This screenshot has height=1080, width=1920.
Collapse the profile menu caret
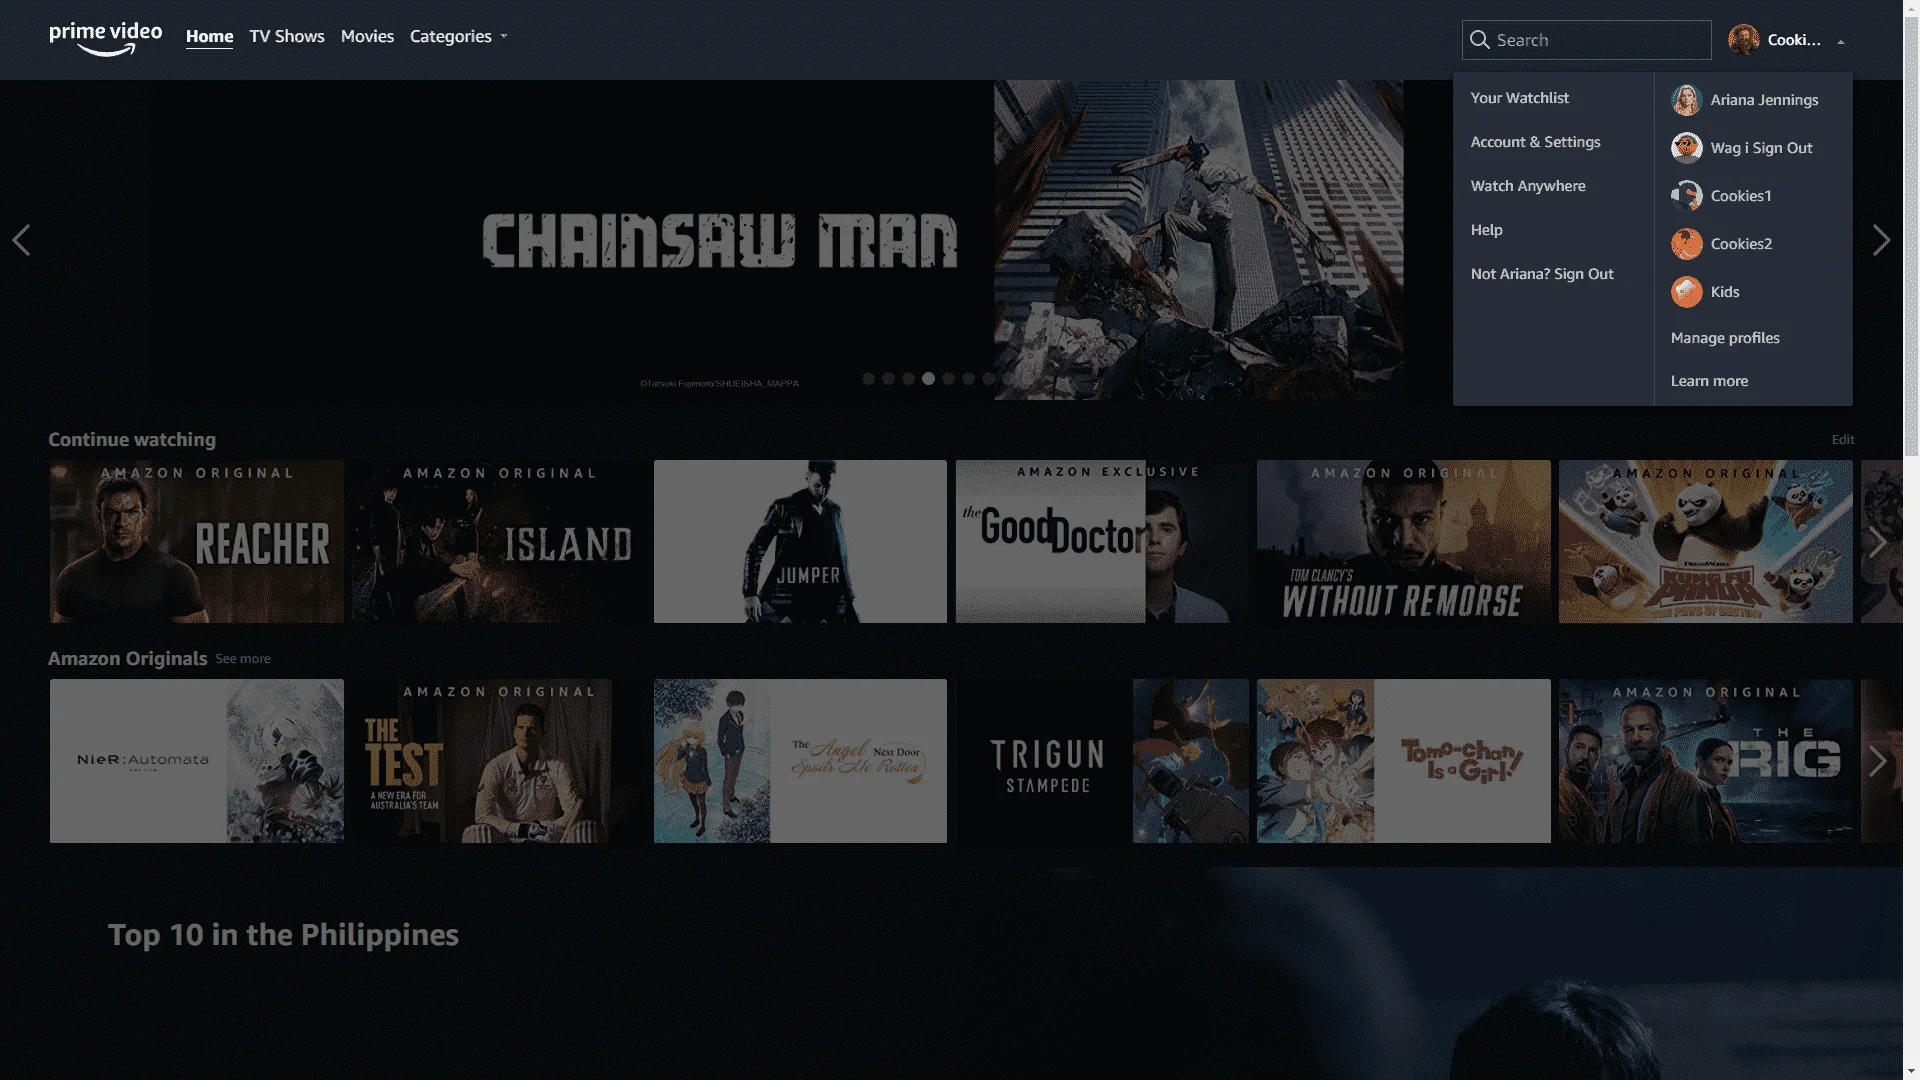(x=1841, y=42)
